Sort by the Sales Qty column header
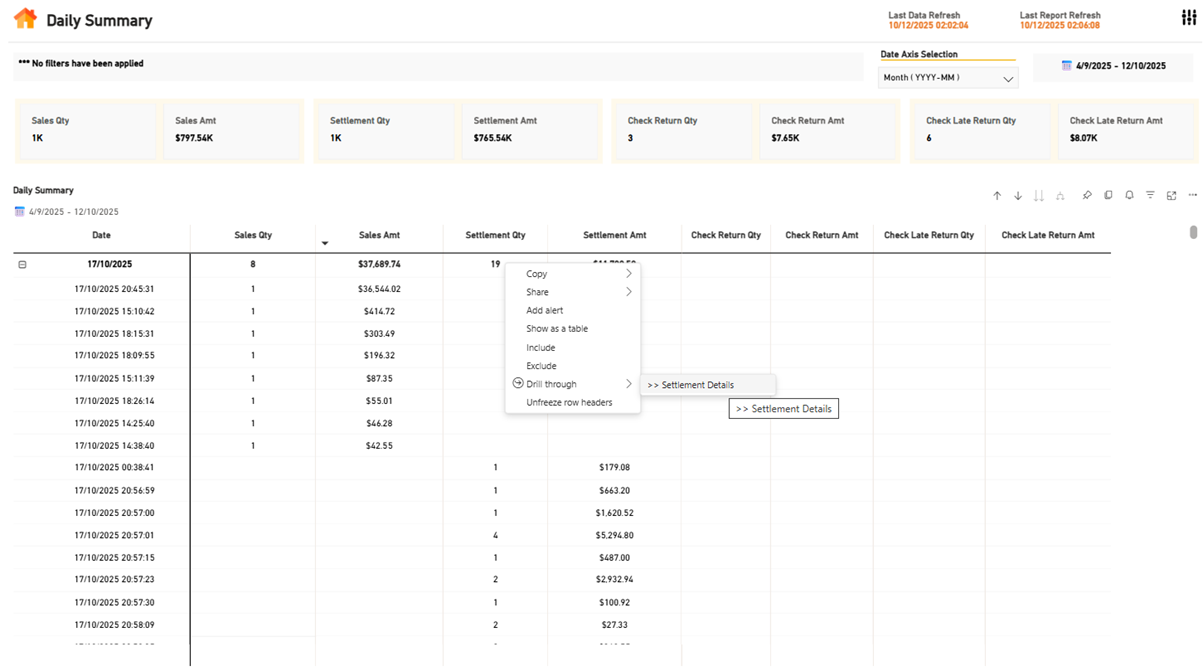1203x671 pixels. [x=252, y=236]
